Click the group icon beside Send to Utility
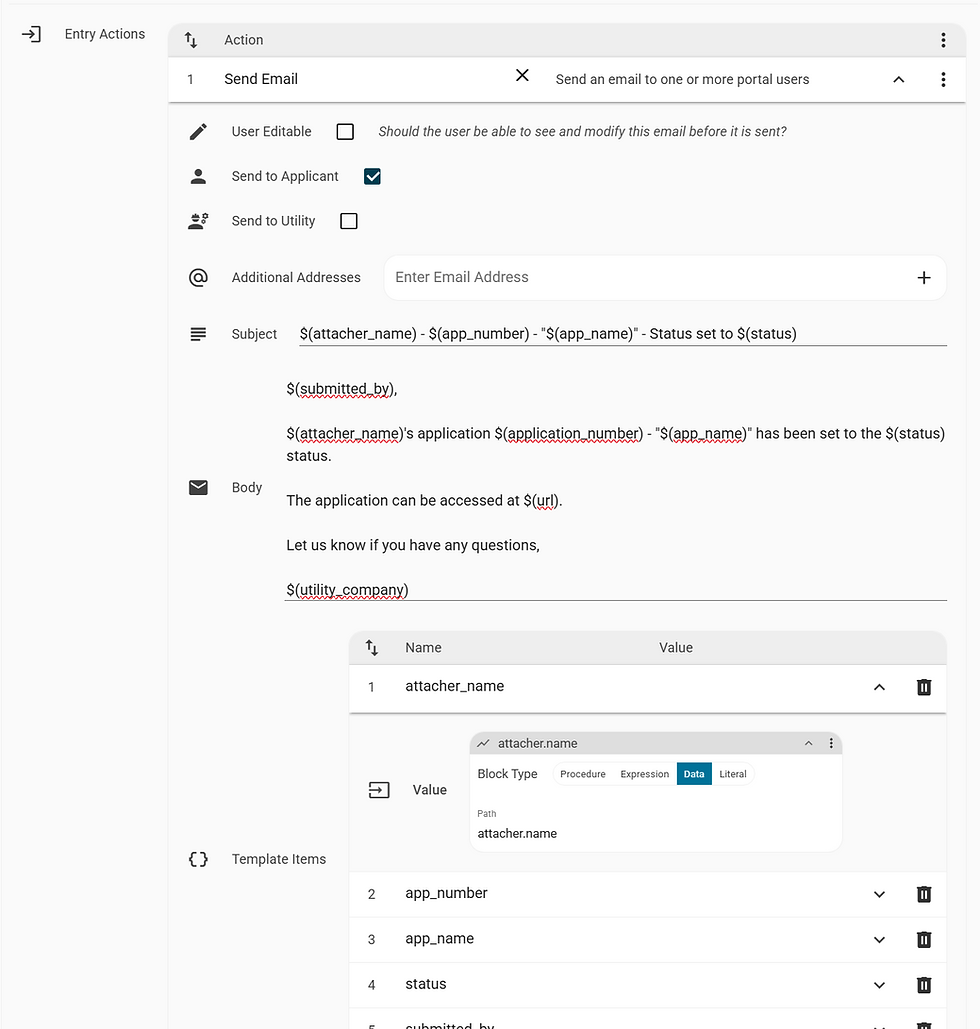980x1029 pixels. (x=198, y=221)
